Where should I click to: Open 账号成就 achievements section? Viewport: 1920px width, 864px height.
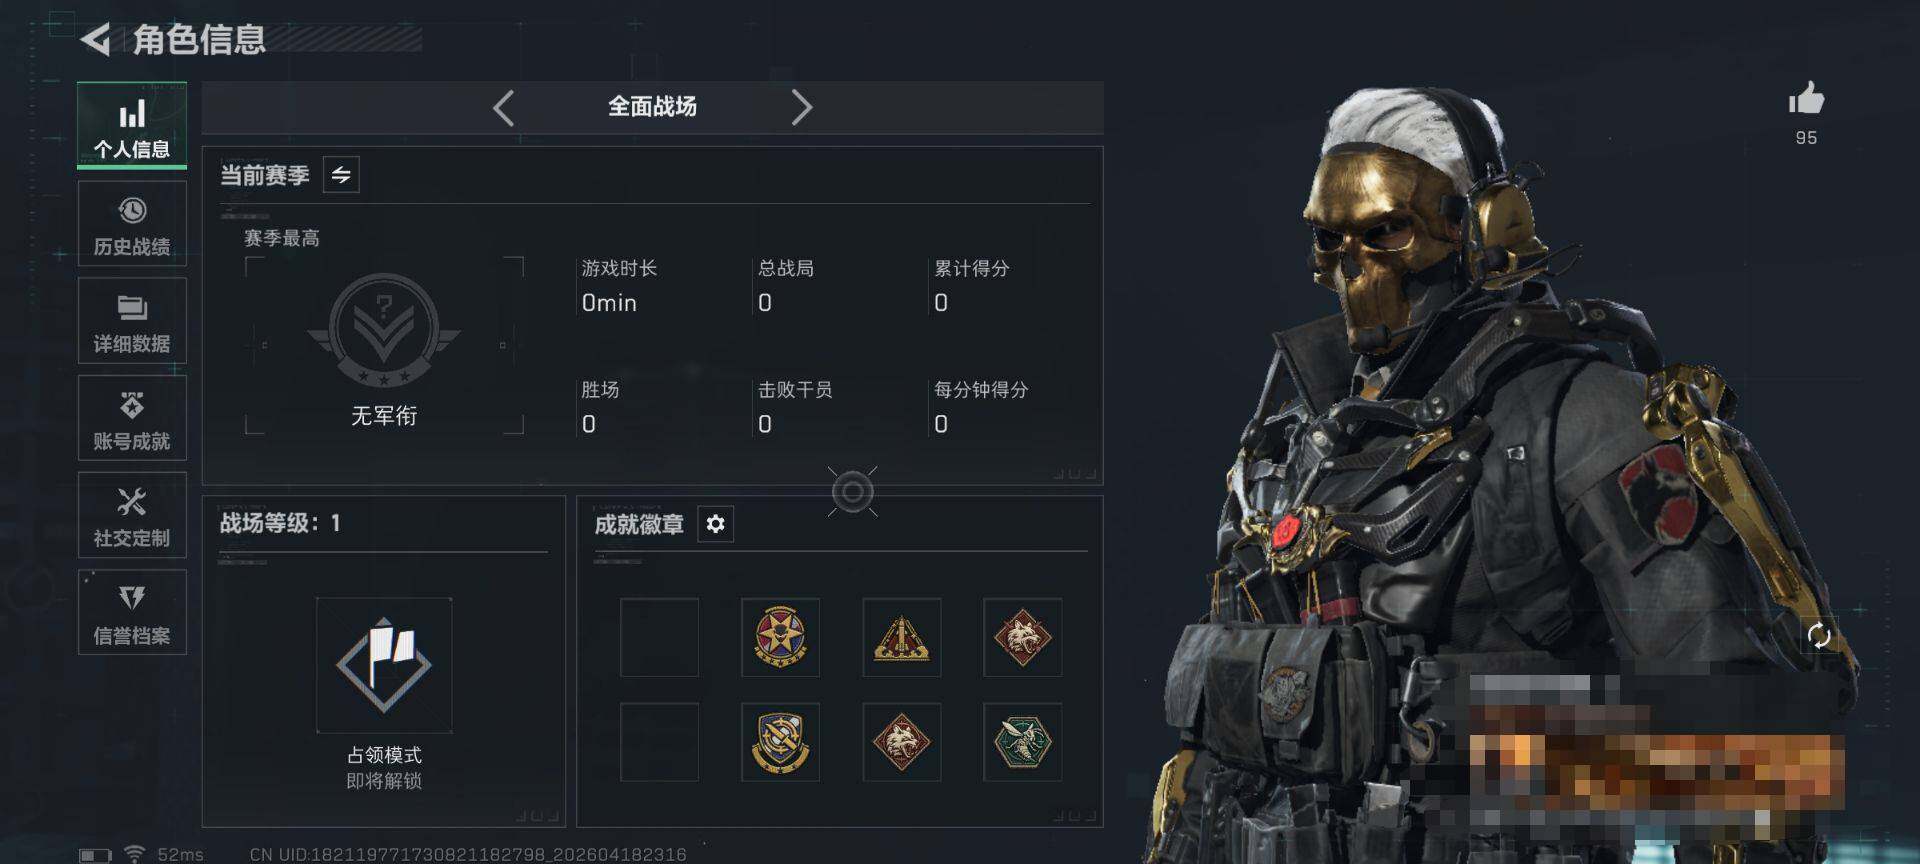[132, 418]
